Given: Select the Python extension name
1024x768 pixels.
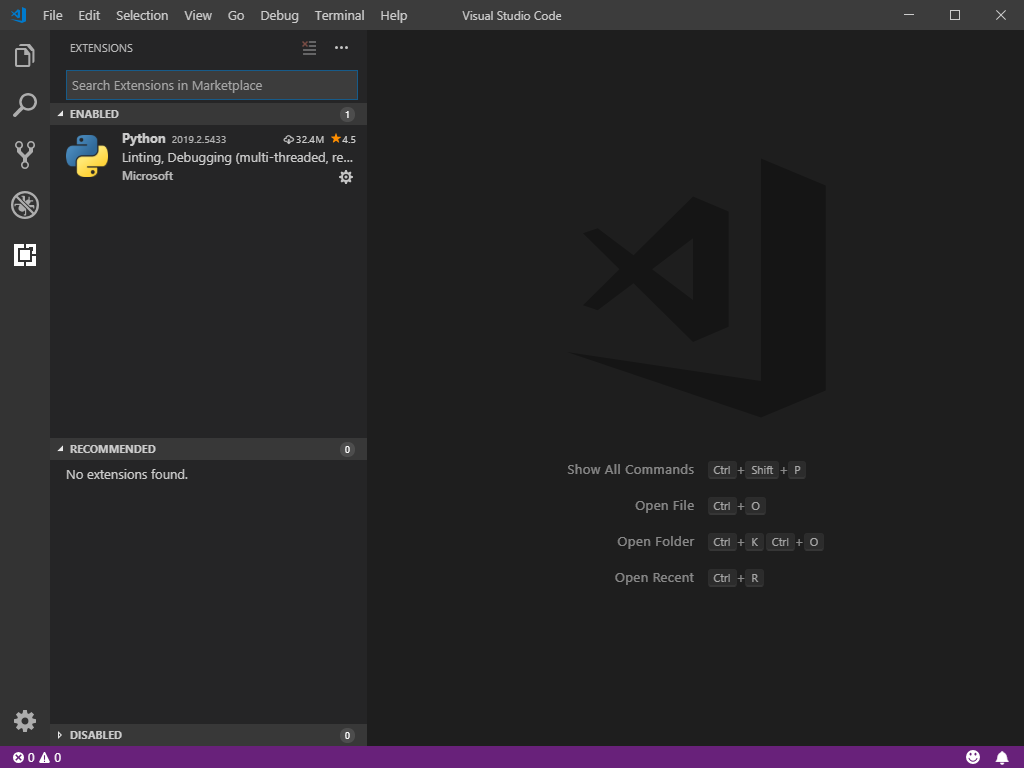Looking at the screenshot, I should [x=144, y=138].
